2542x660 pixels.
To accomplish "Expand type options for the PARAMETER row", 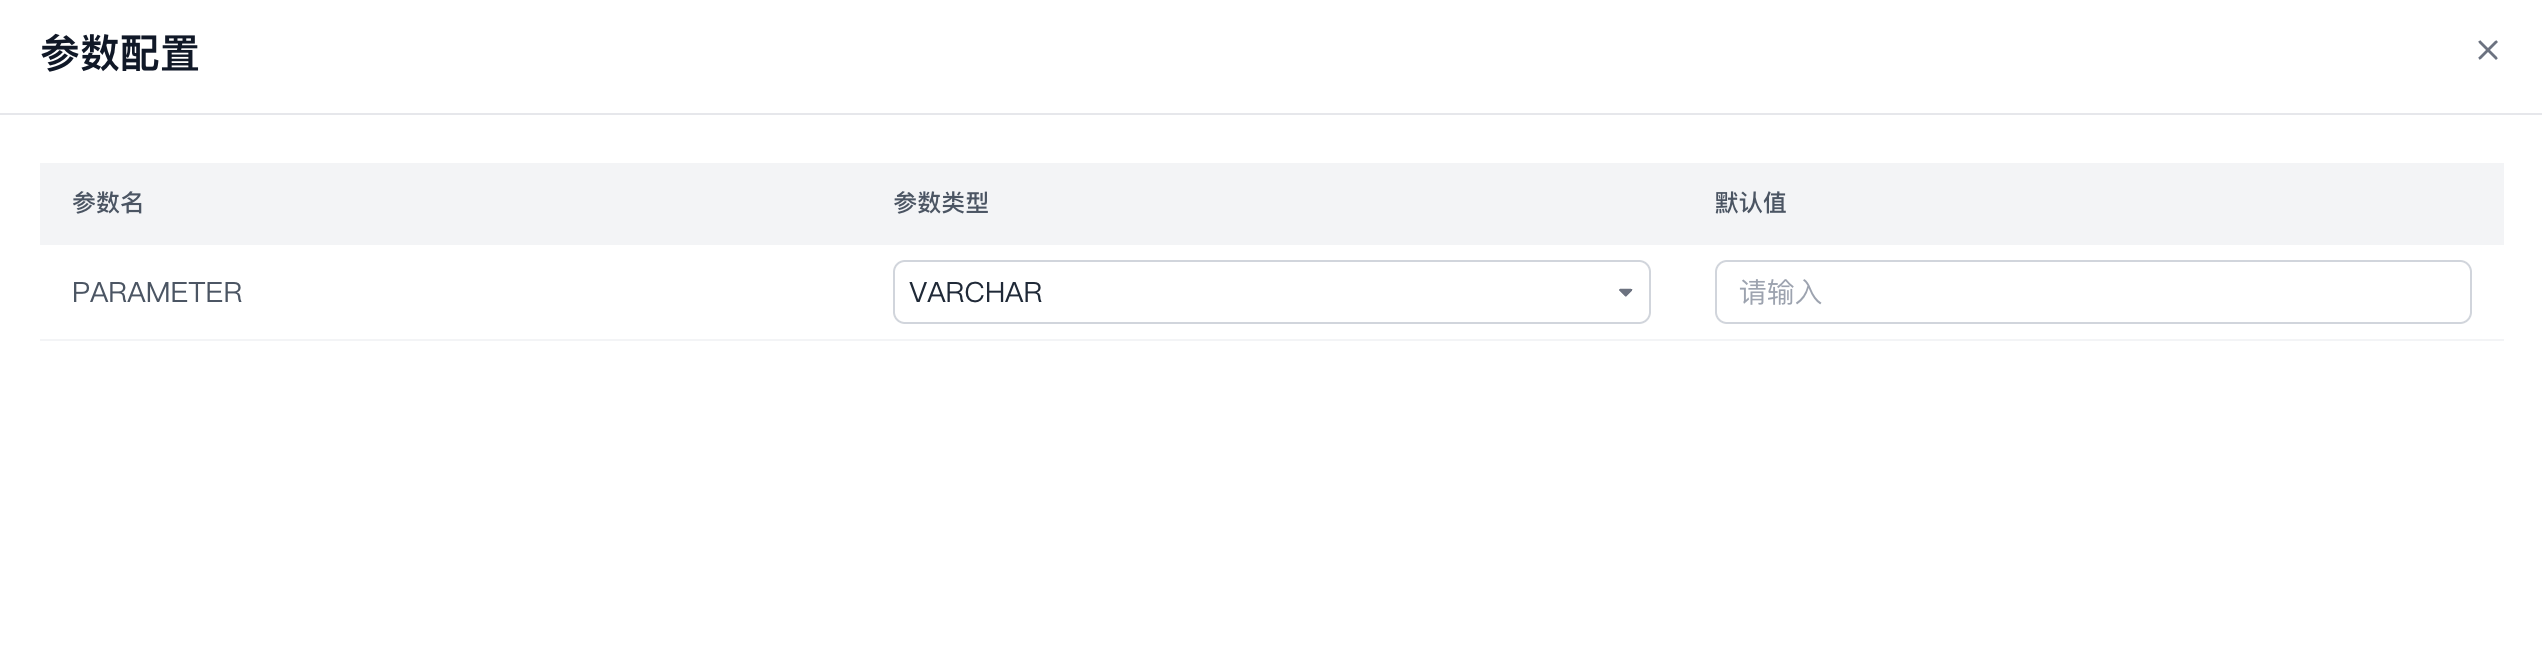I will pos(1400,292).
